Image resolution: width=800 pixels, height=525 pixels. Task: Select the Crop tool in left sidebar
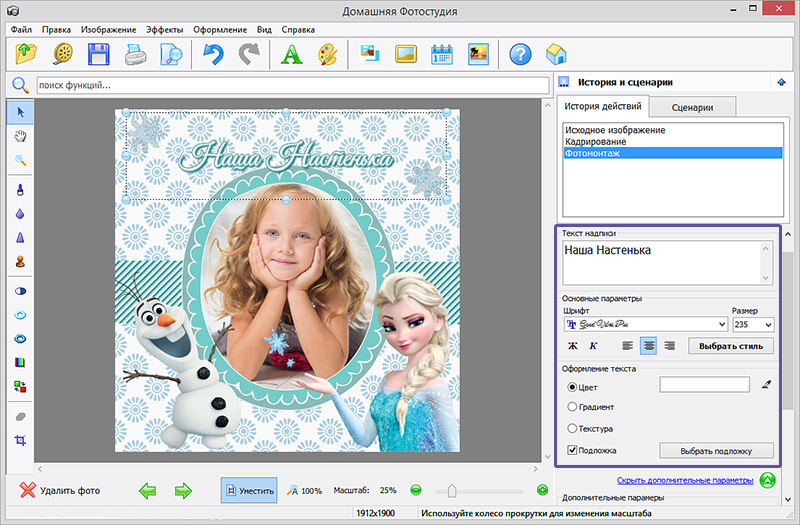20,441
